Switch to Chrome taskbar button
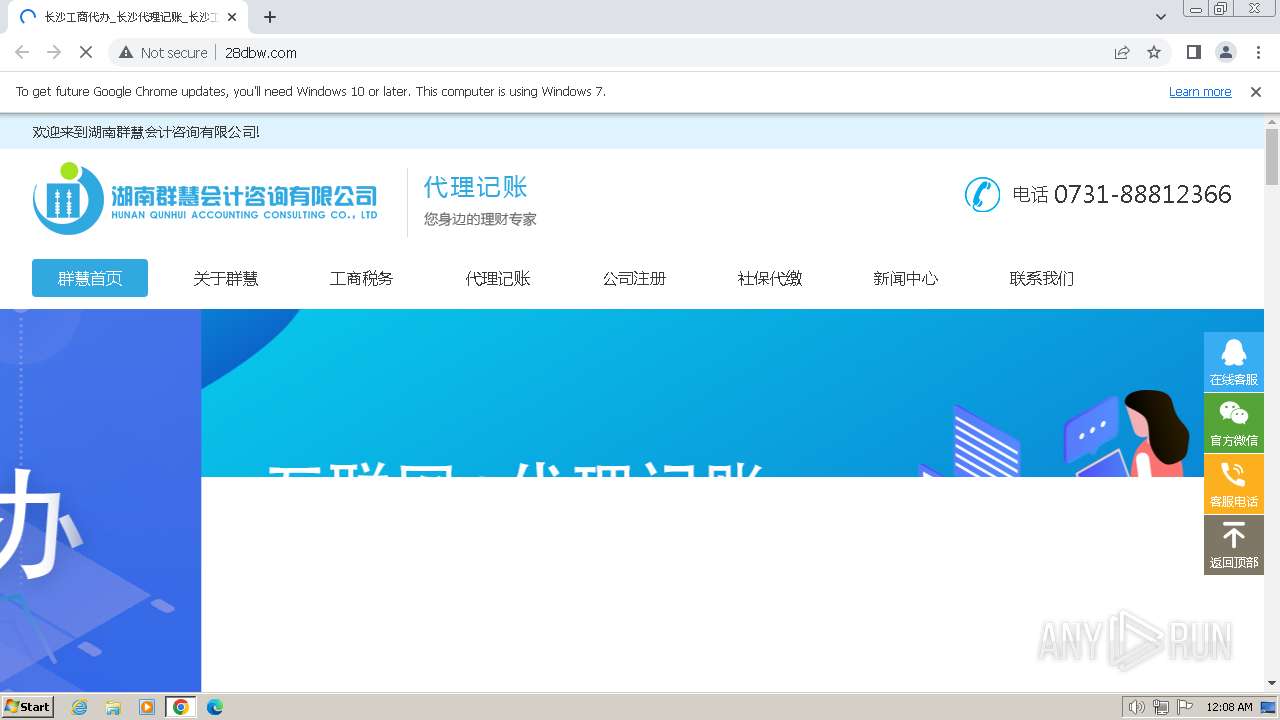This screenshot has height=720, width=1280. pyautogui.click(x=181, y=707)
